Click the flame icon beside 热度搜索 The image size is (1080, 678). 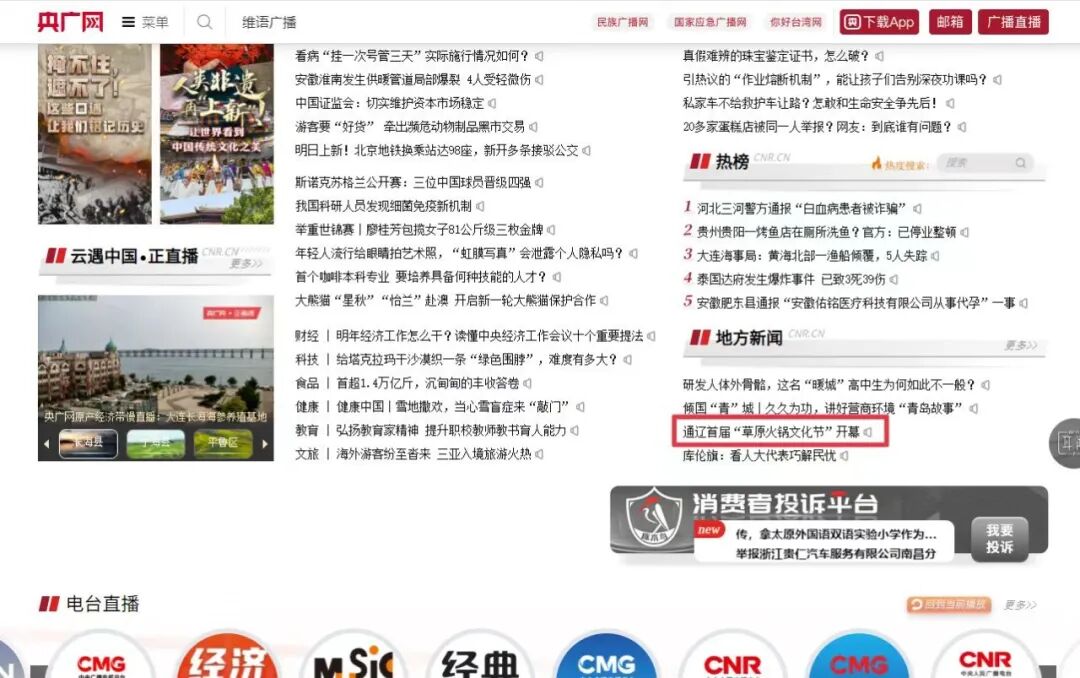(879, 162)
